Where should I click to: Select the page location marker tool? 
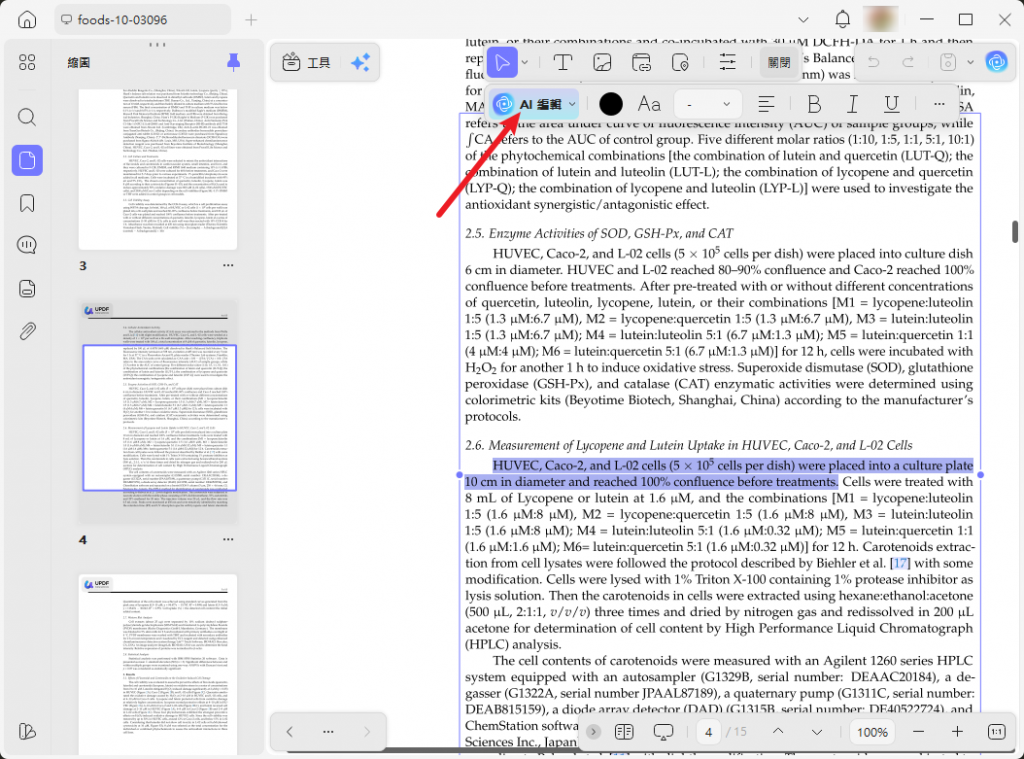(x=680, y=62)
